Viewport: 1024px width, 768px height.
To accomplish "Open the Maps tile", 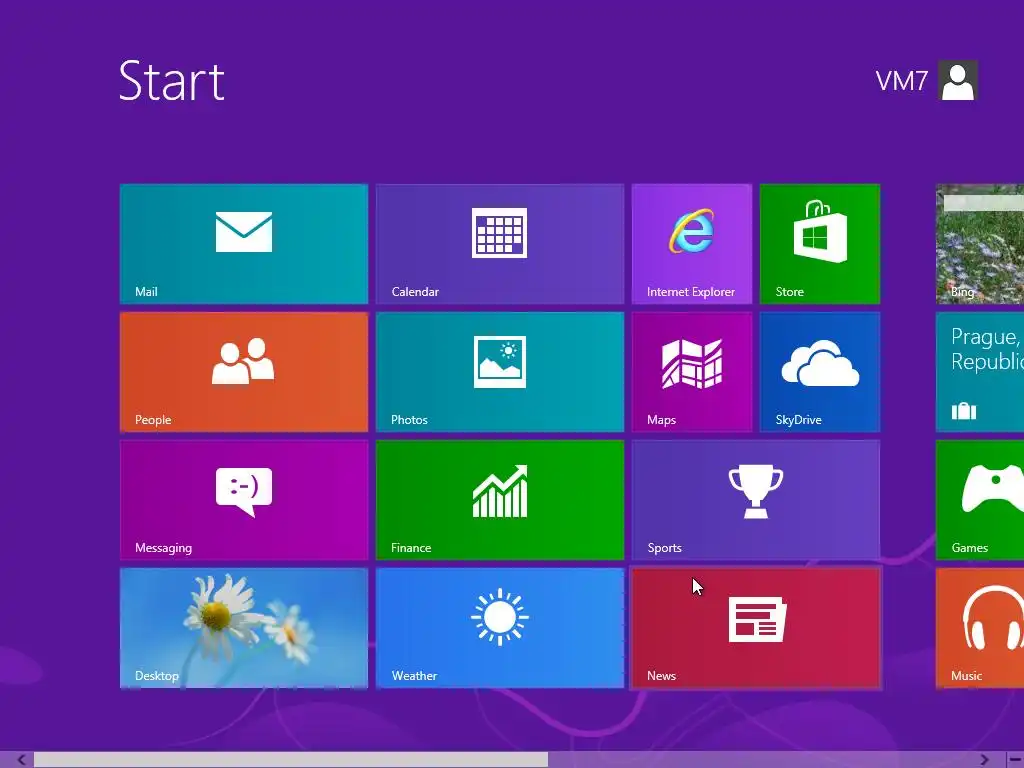I will pyautogui.click(x=692, y=372).
